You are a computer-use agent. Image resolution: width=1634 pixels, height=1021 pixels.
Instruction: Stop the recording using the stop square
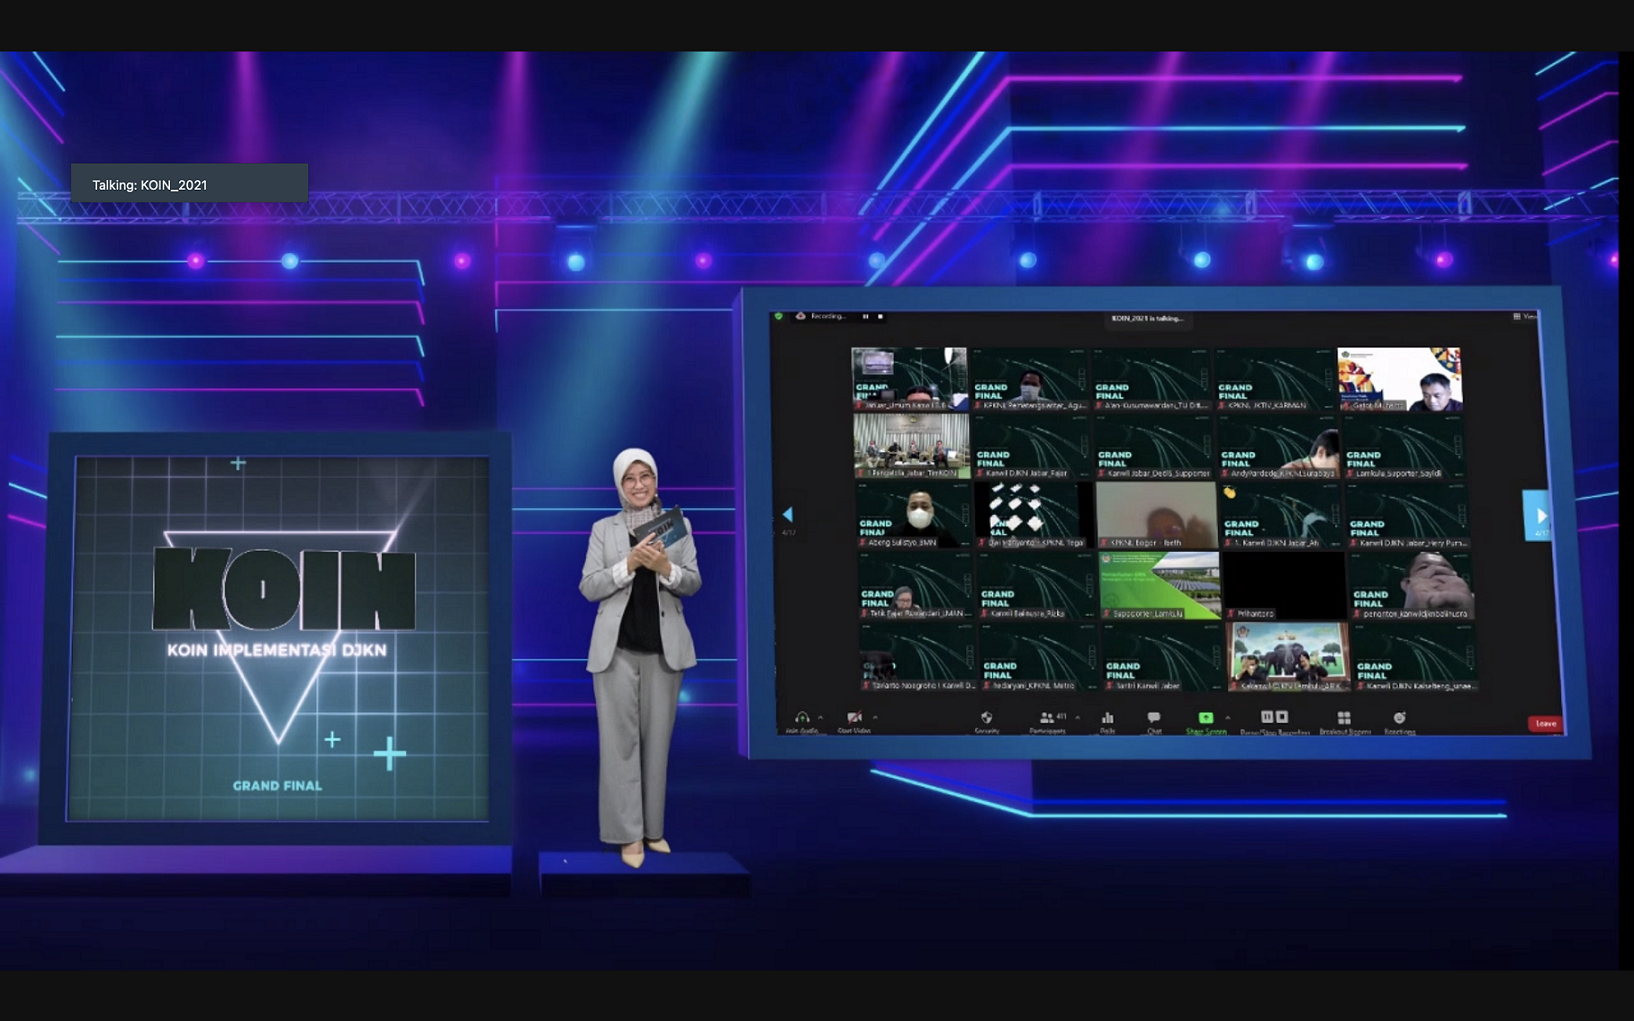pyautogui.click(x=880, y=317)
